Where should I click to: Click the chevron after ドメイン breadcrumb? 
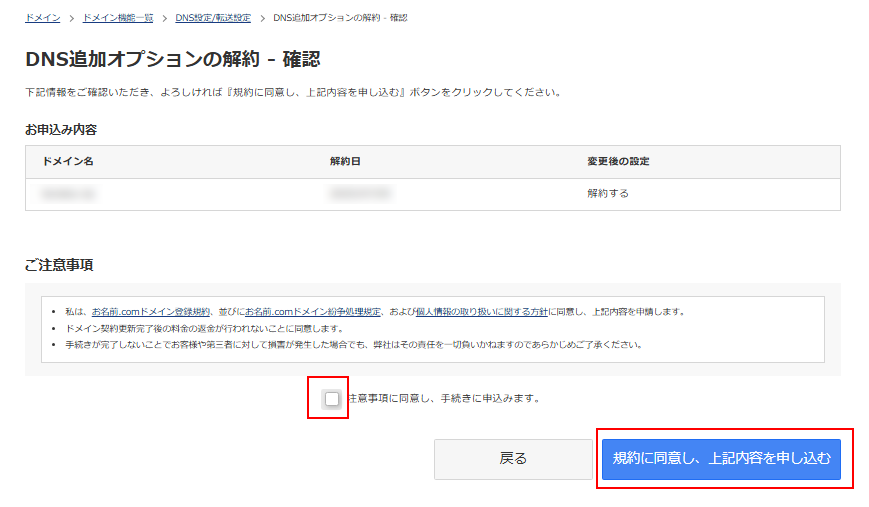(x=72, y=18)
